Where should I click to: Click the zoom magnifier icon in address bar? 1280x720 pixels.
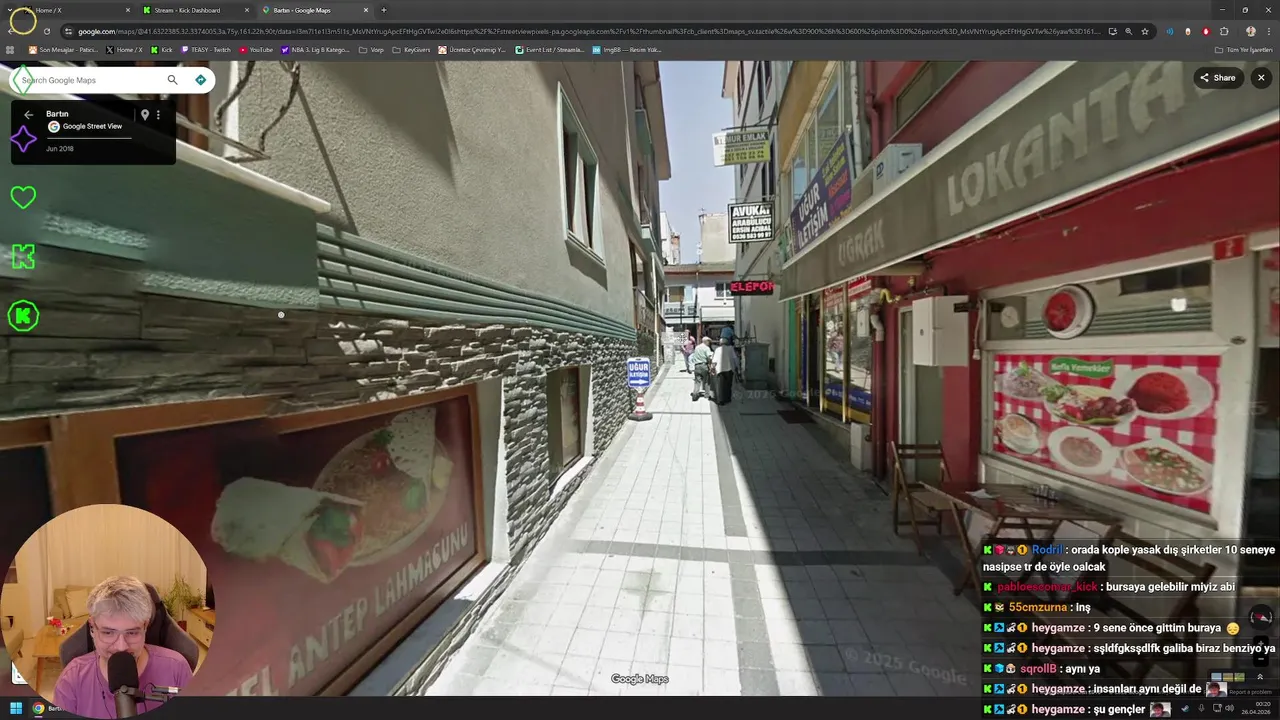pos(1129,31)
